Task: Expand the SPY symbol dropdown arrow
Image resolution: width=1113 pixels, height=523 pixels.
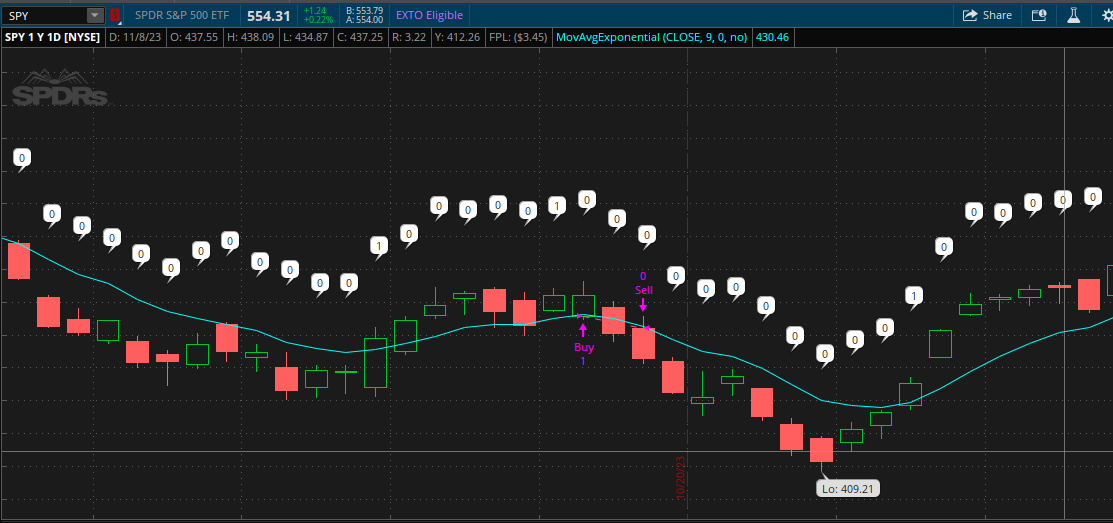Action: coord(95,16)
